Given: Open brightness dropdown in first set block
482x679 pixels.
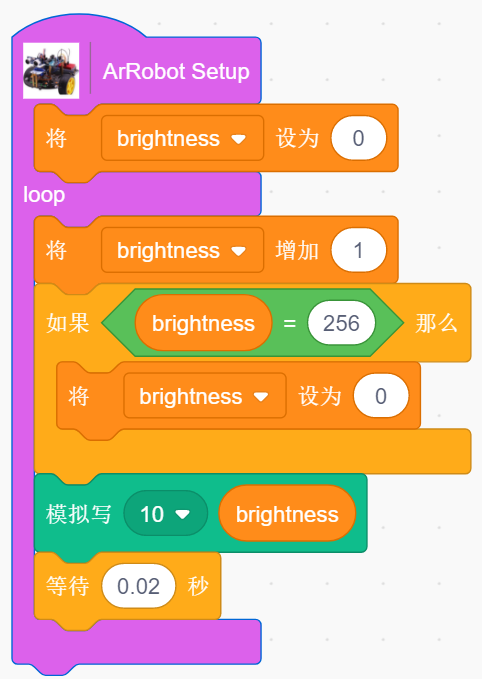Looking at the screenshot, I should click(x=182, y=139).
